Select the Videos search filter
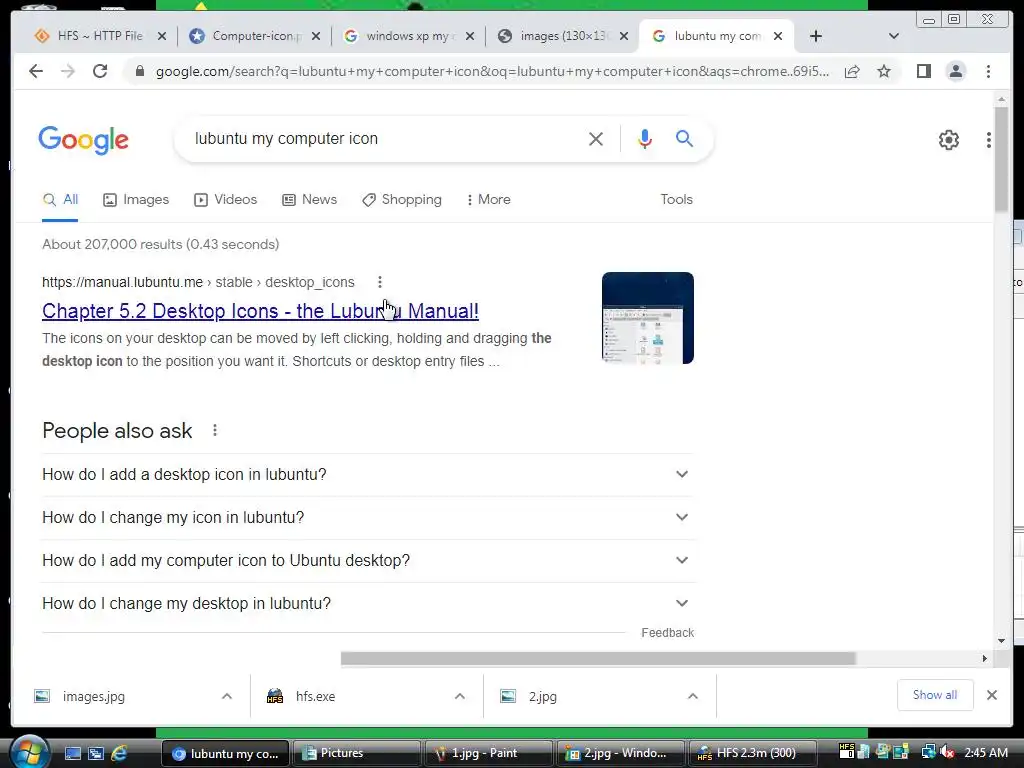 (x=225, y=200)
